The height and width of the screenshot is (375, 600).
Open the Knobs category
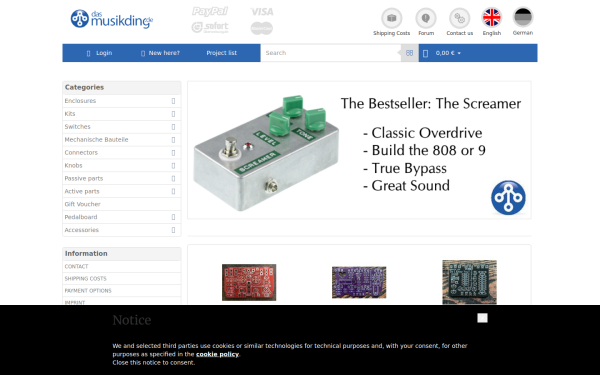point(73,165)
